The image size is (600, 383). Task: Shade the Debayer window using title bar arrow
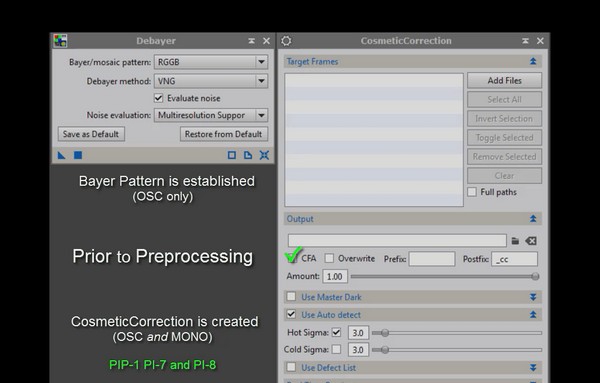251,41
